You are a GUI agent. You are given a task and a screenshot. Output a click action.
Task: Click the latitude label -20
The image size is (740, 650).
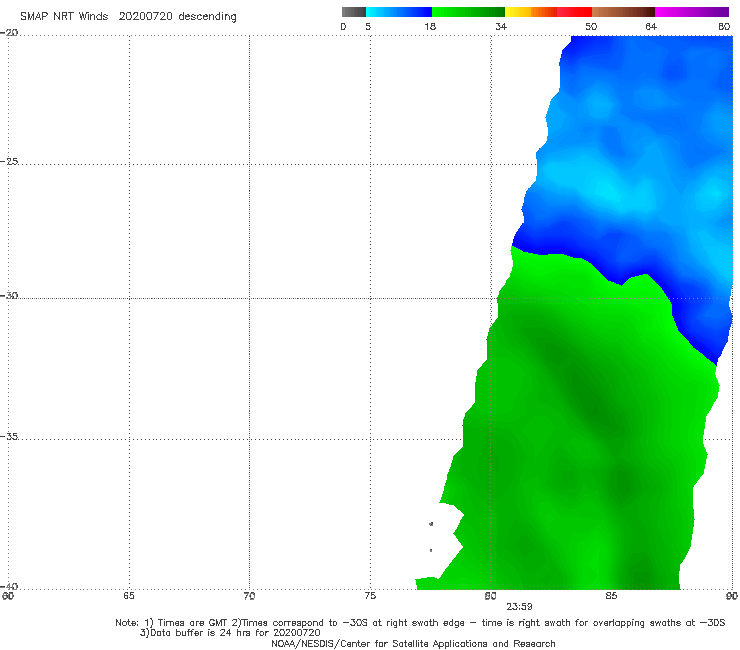[9, 33]
